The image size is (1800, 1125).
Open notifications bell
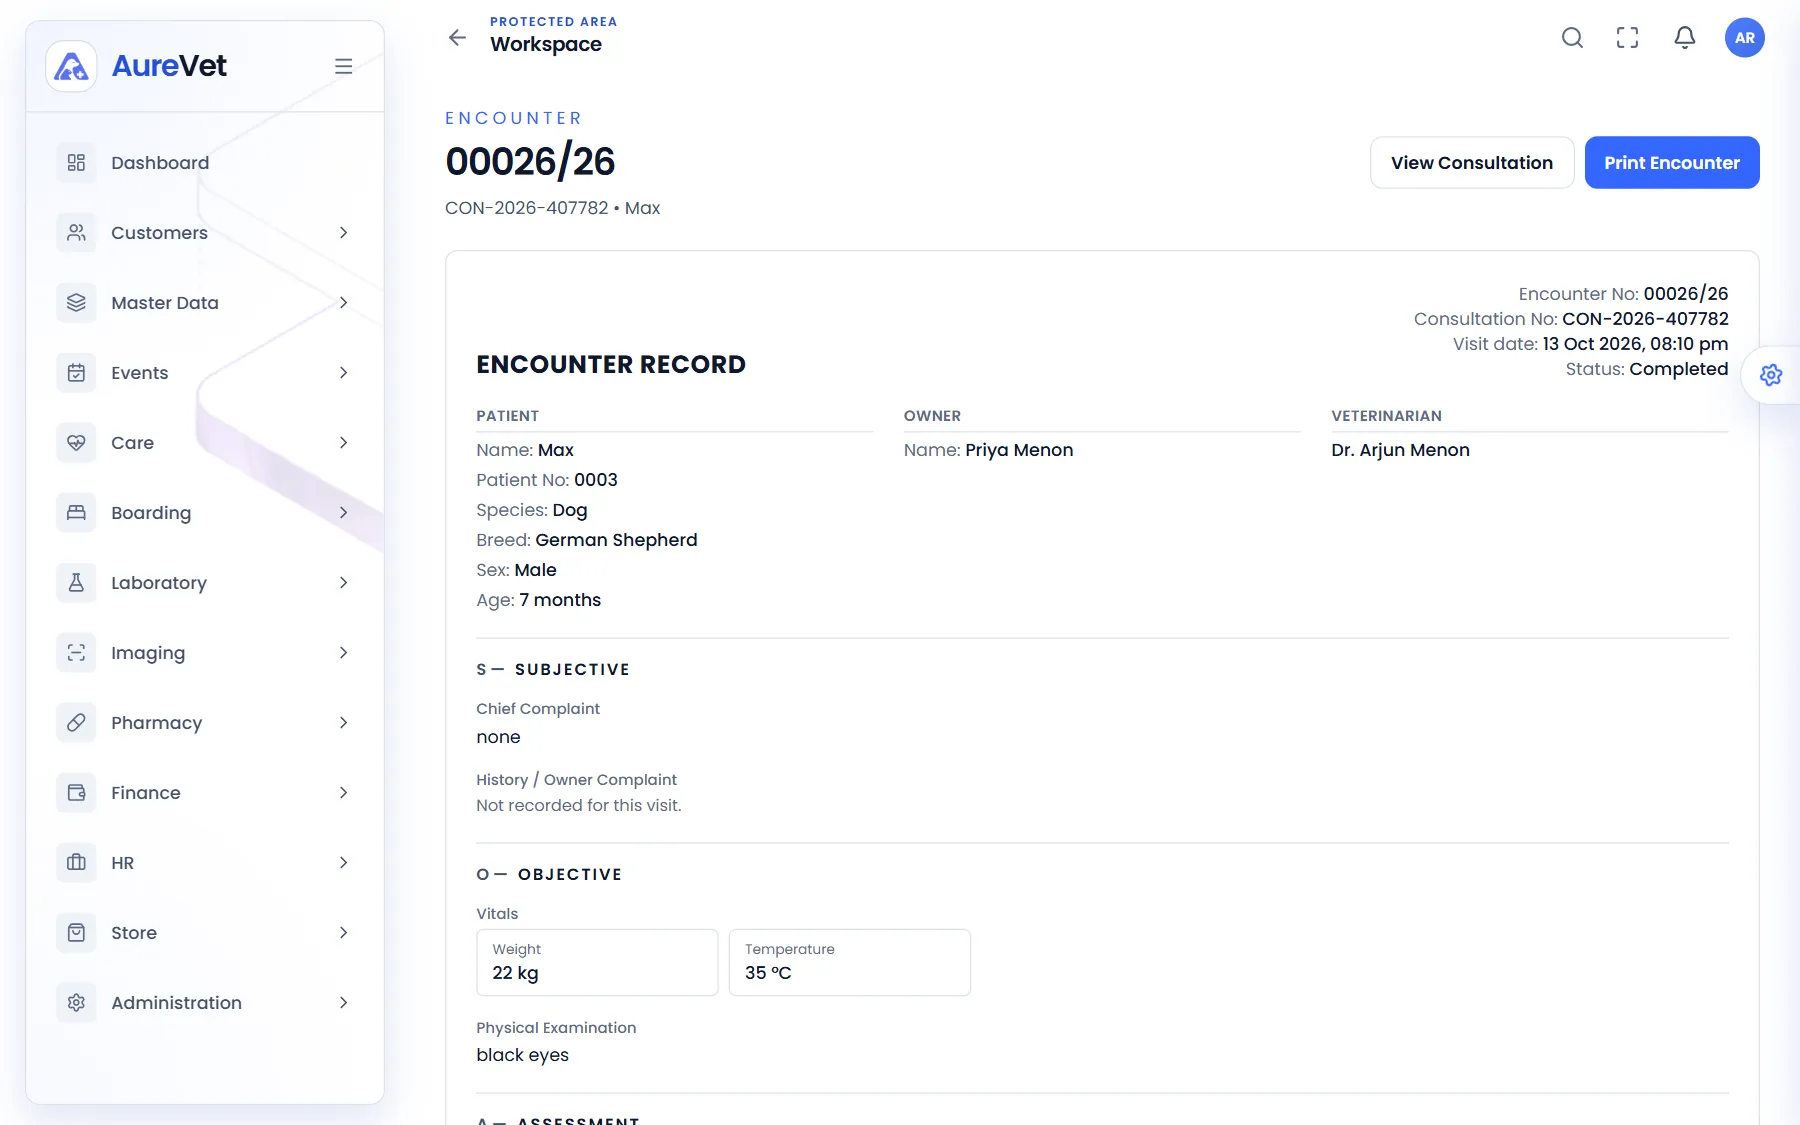pos(1685,38)
